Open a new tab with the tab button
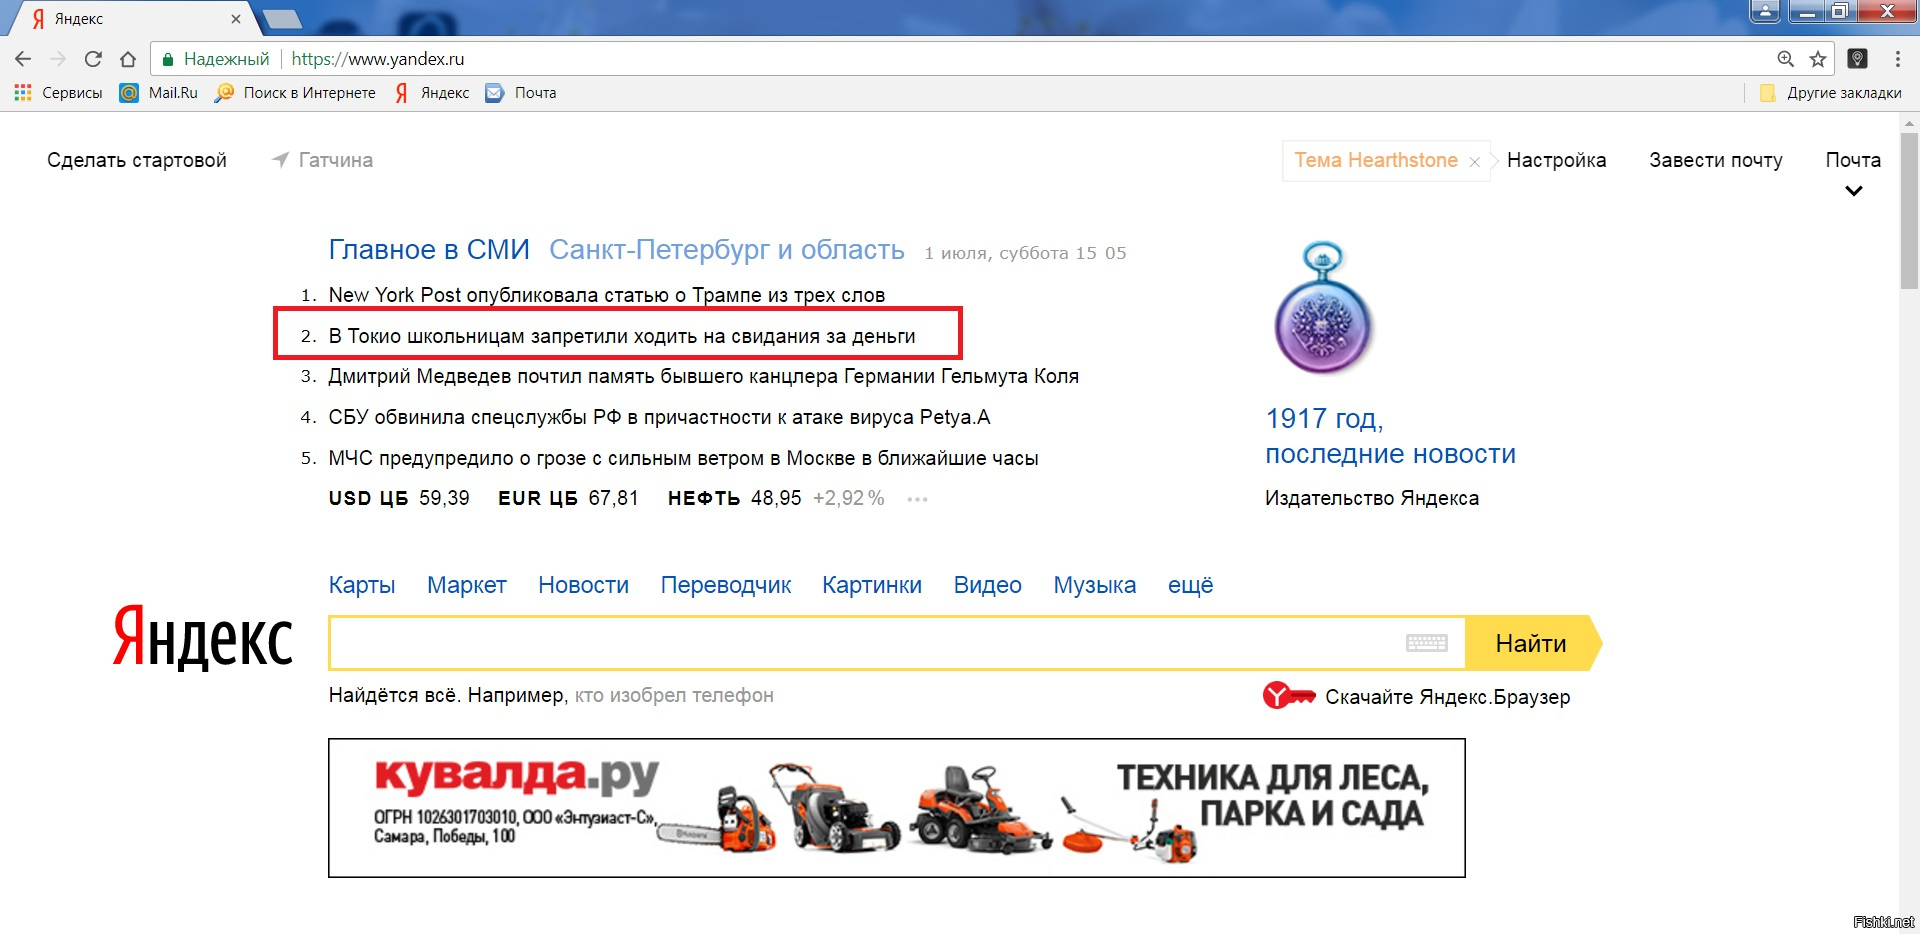This screenshot has width=1920, height=934. 281,19
